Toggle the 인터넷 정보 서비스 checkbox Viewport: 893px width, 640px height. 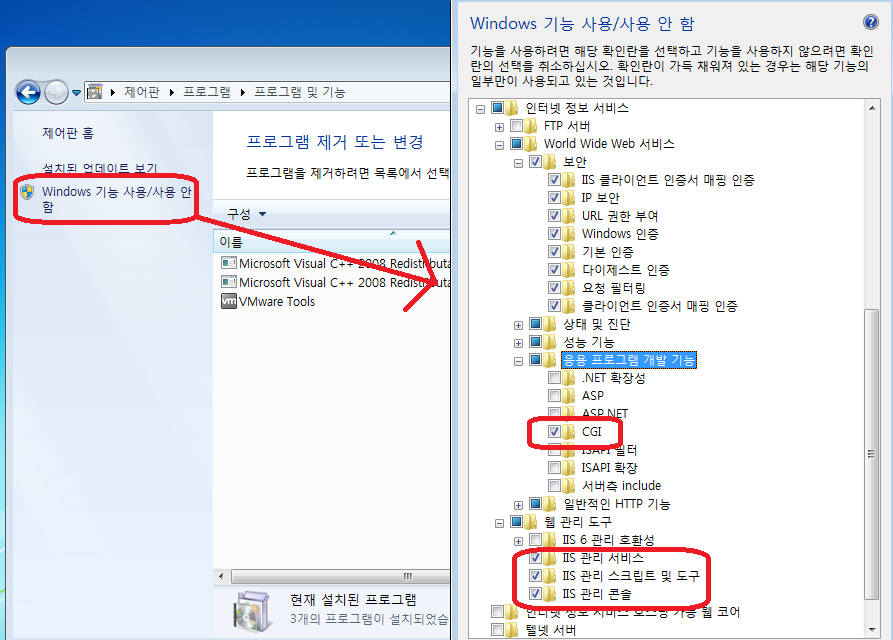pyautogui.click(x=497, y=107)
